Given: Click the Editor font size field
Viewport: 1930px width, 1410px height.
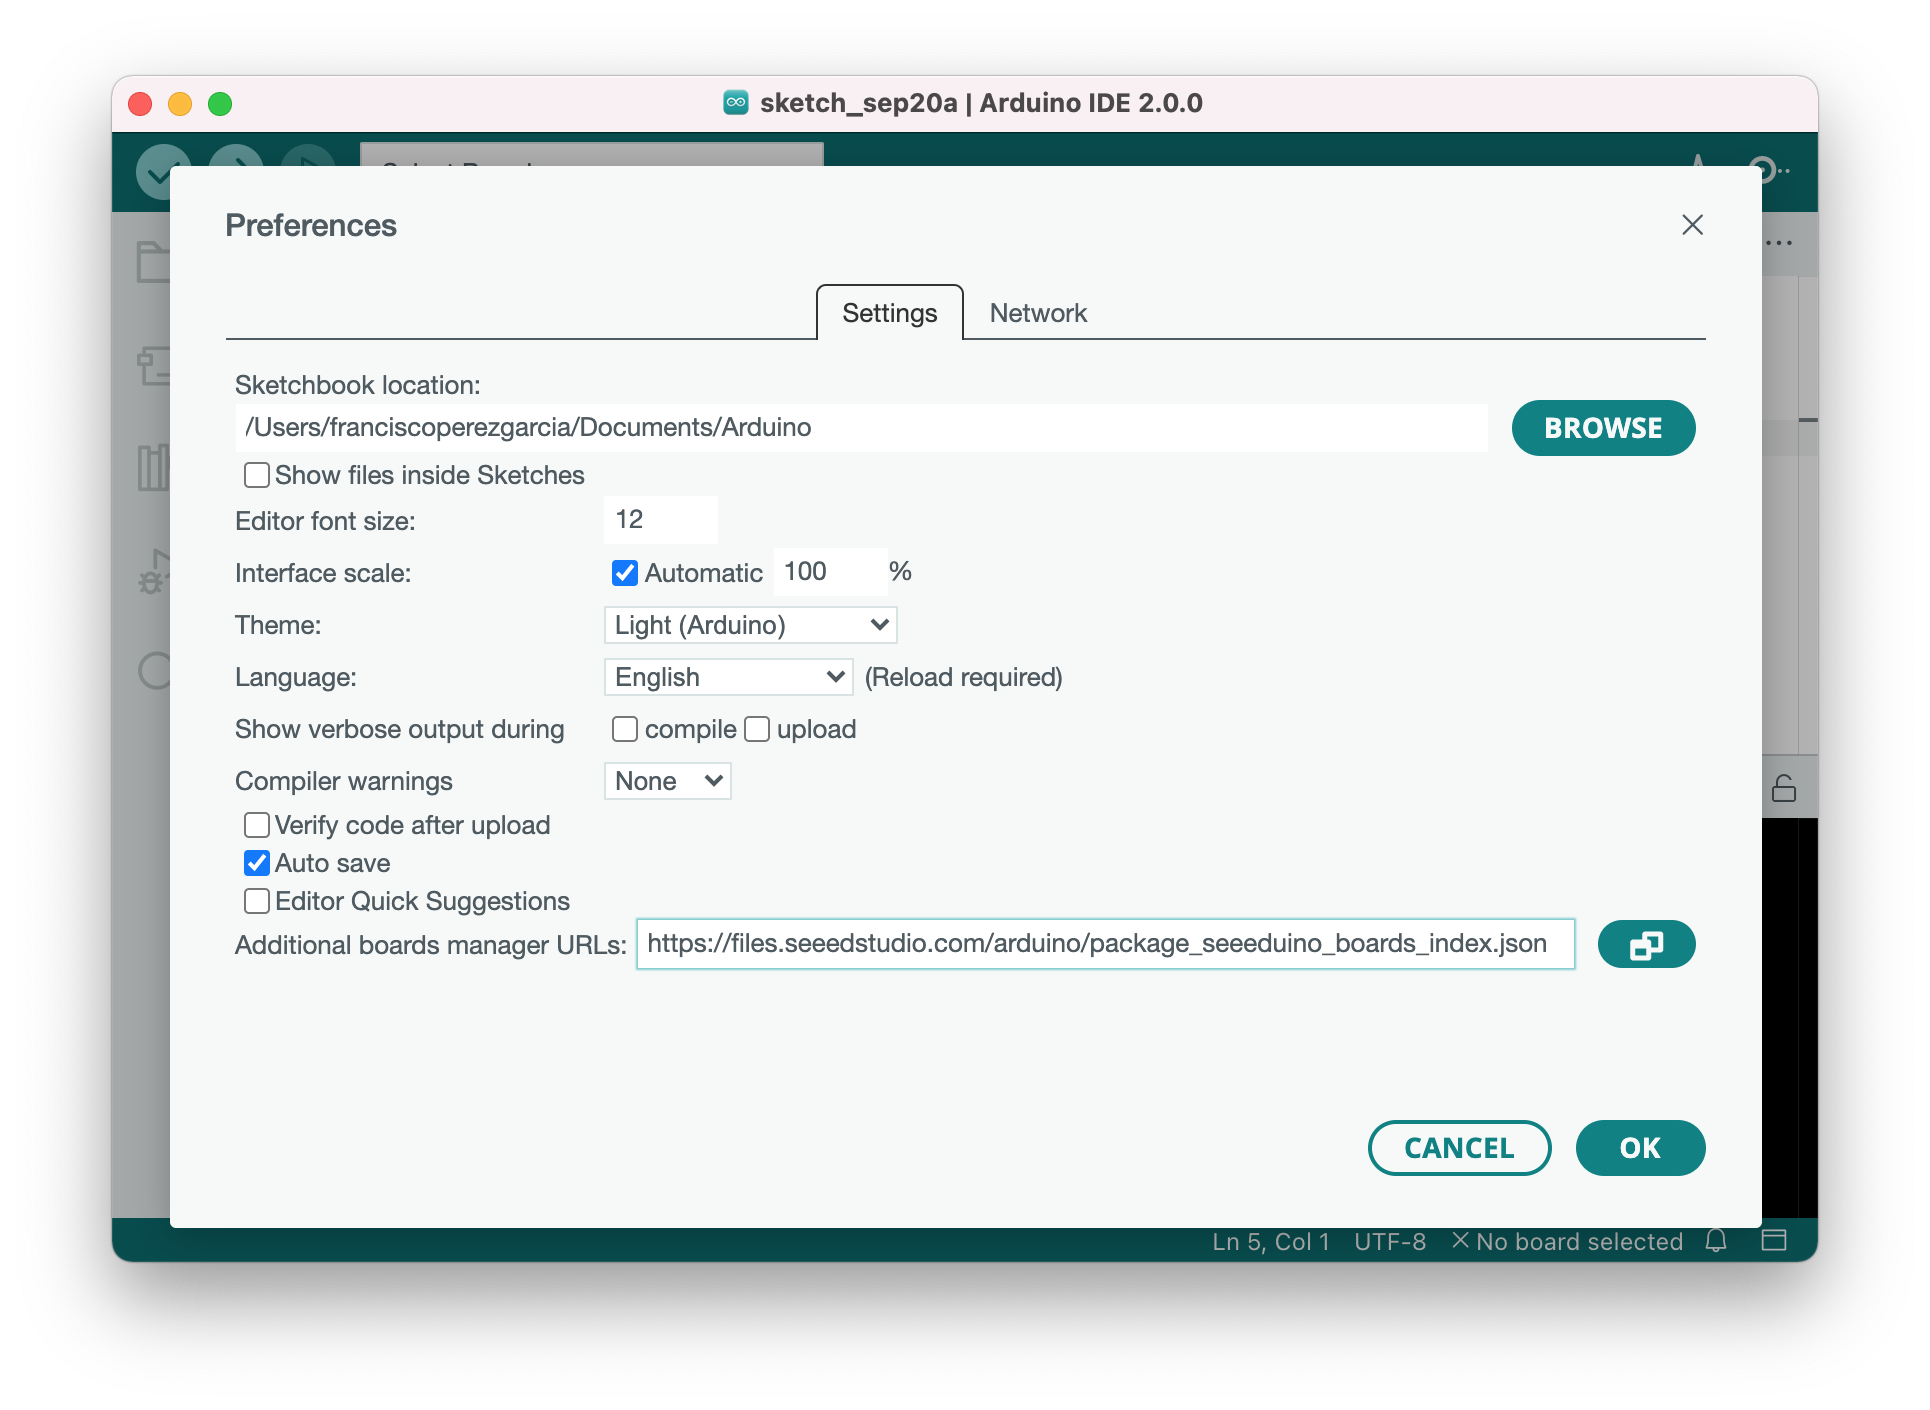Looking at the screenshot, I should point(661,520).
